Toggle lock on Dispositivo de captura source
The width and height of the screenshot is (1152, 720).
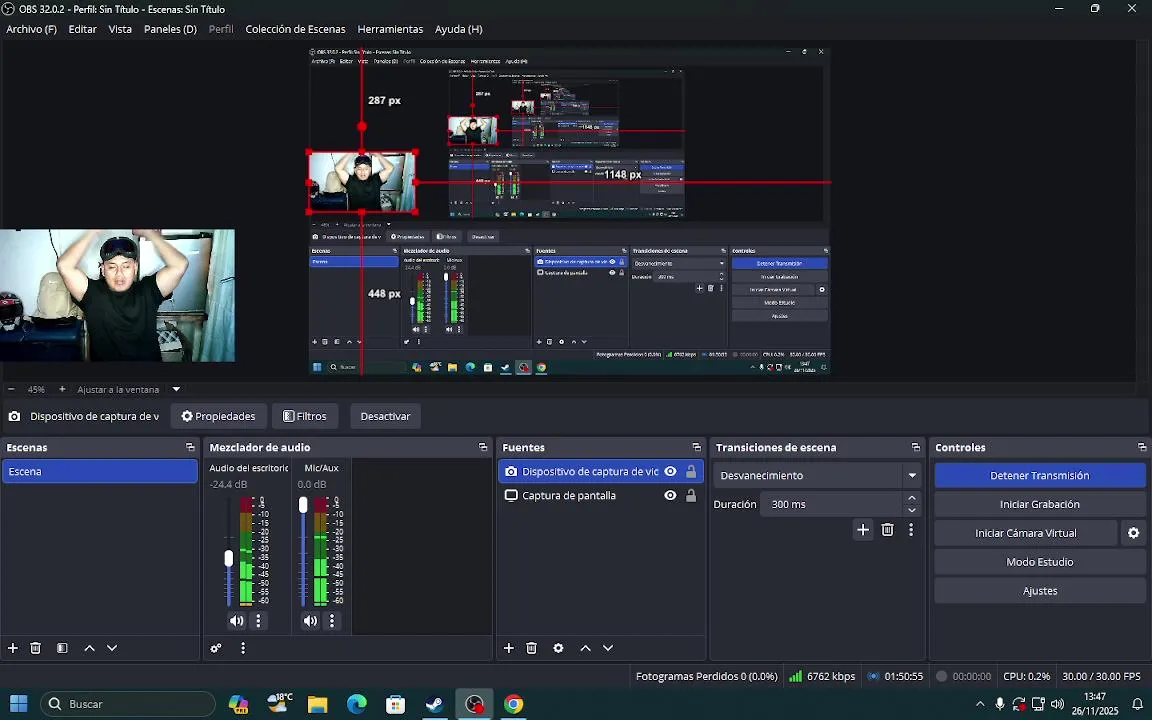691,472
